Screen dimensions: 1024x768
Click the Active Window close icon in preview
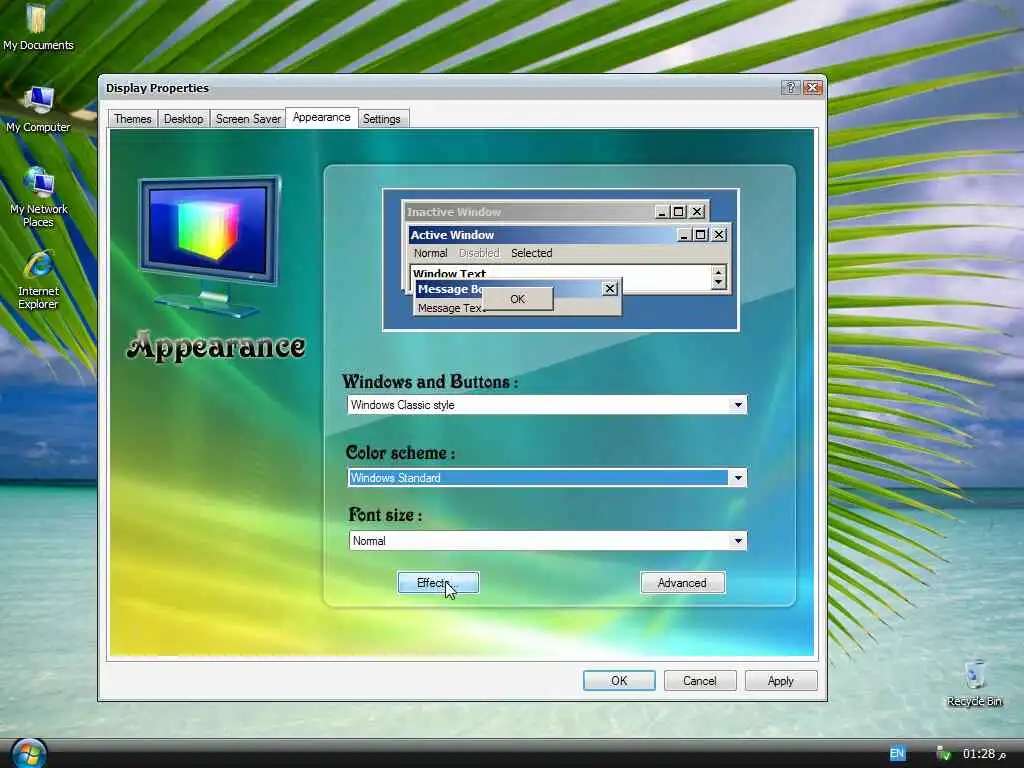point(719,234)
